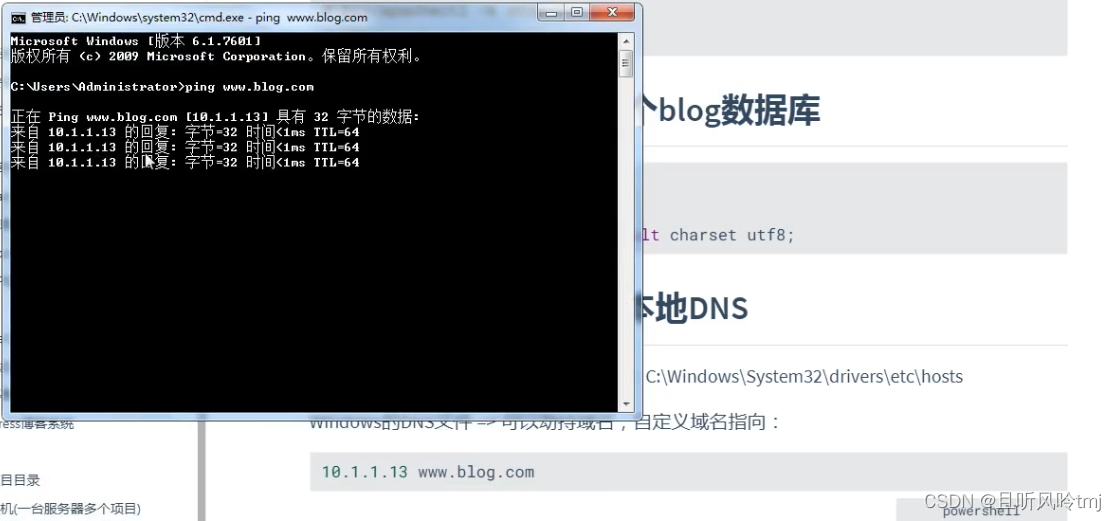Open the 一台服务器多个项目 sidebar entry
The image size is (1116, 521).
pos(70,509)
